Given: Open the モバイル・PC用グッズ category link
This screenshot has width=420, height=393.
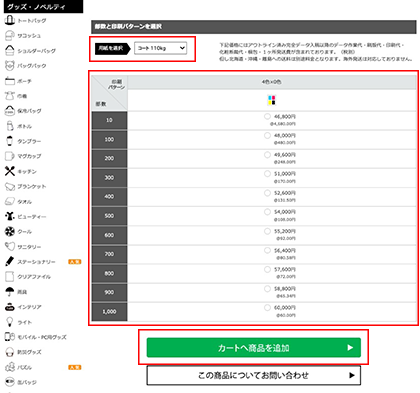Looking at the screenshot, I should tap(42, 337).
